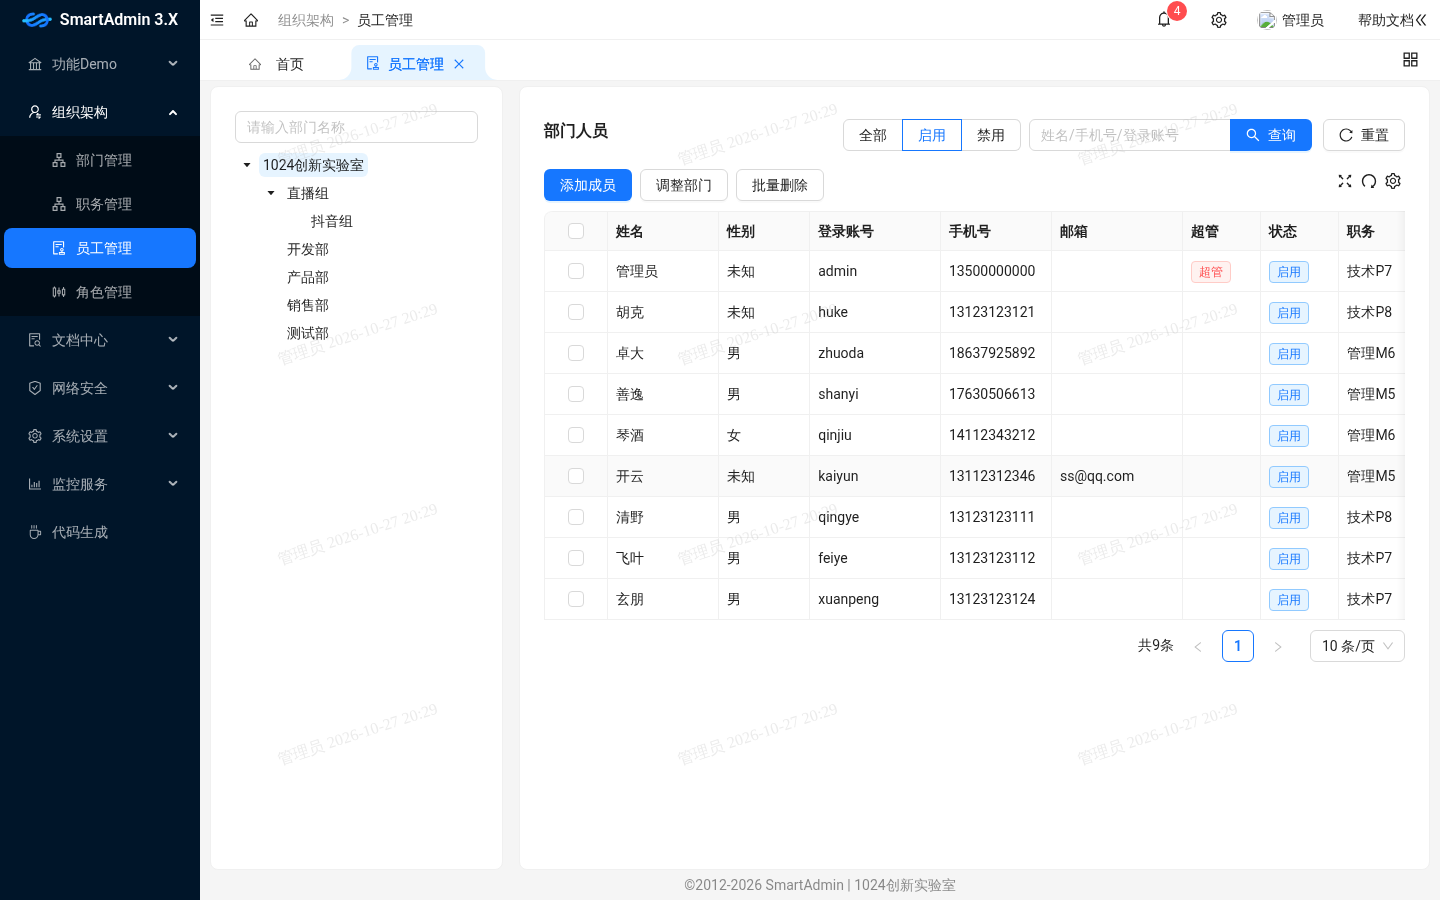
Task: Tick the checkbox for 卓大 row
Action: coord(576,353)
